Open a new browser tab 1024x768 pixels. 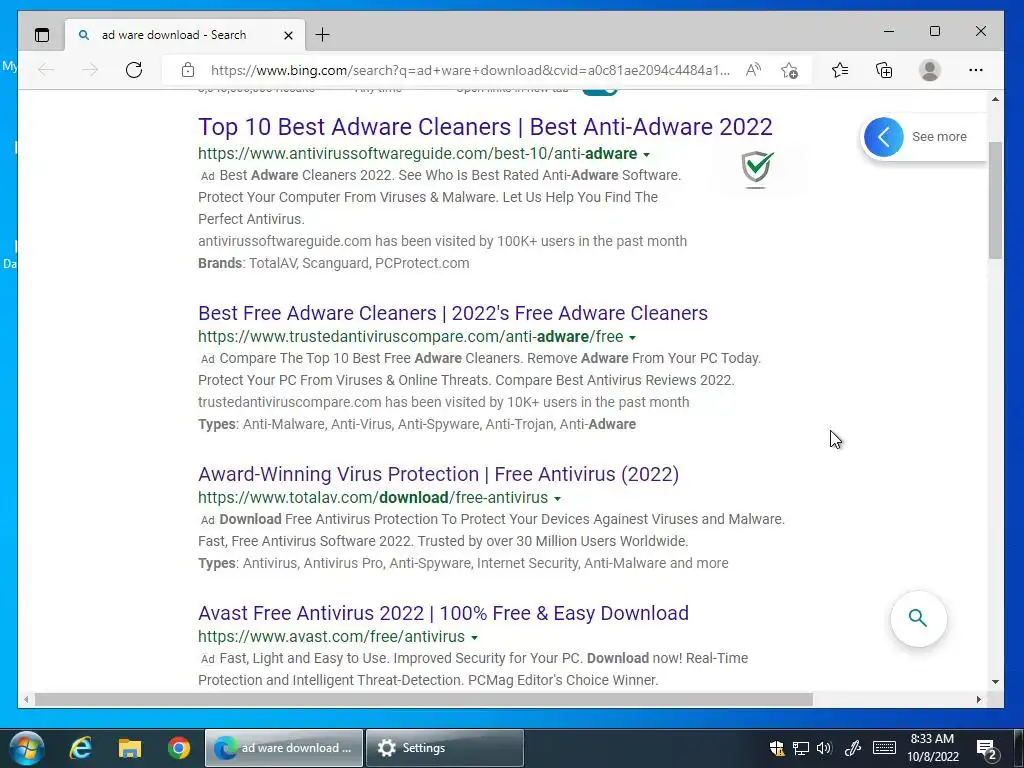(x=323, y=35)
